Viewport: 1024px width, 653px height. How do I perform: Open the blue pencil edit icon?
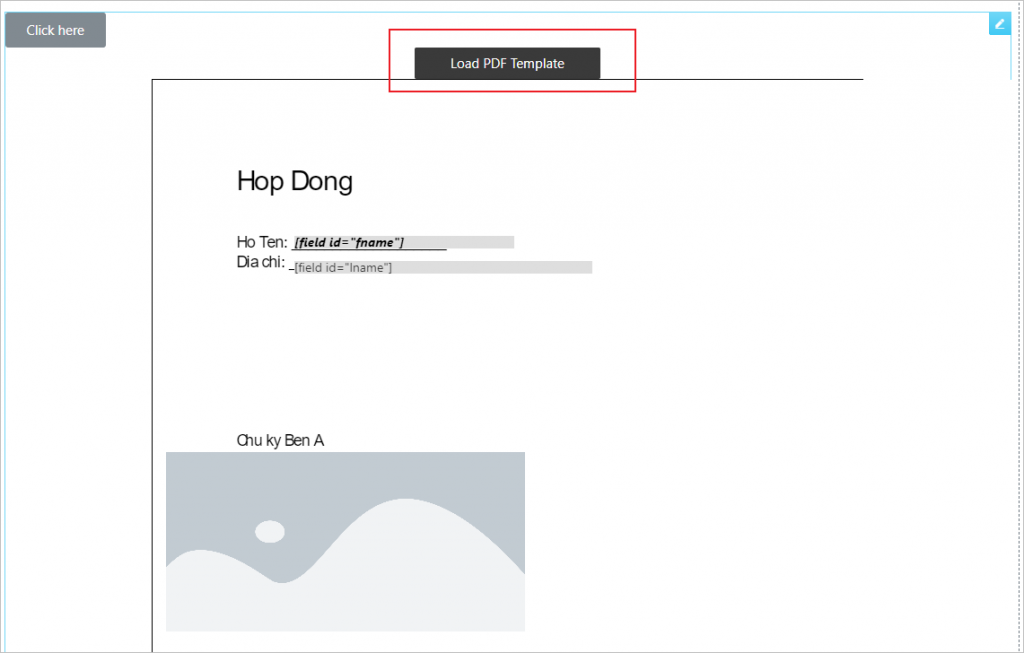click(x=999, y=24)
